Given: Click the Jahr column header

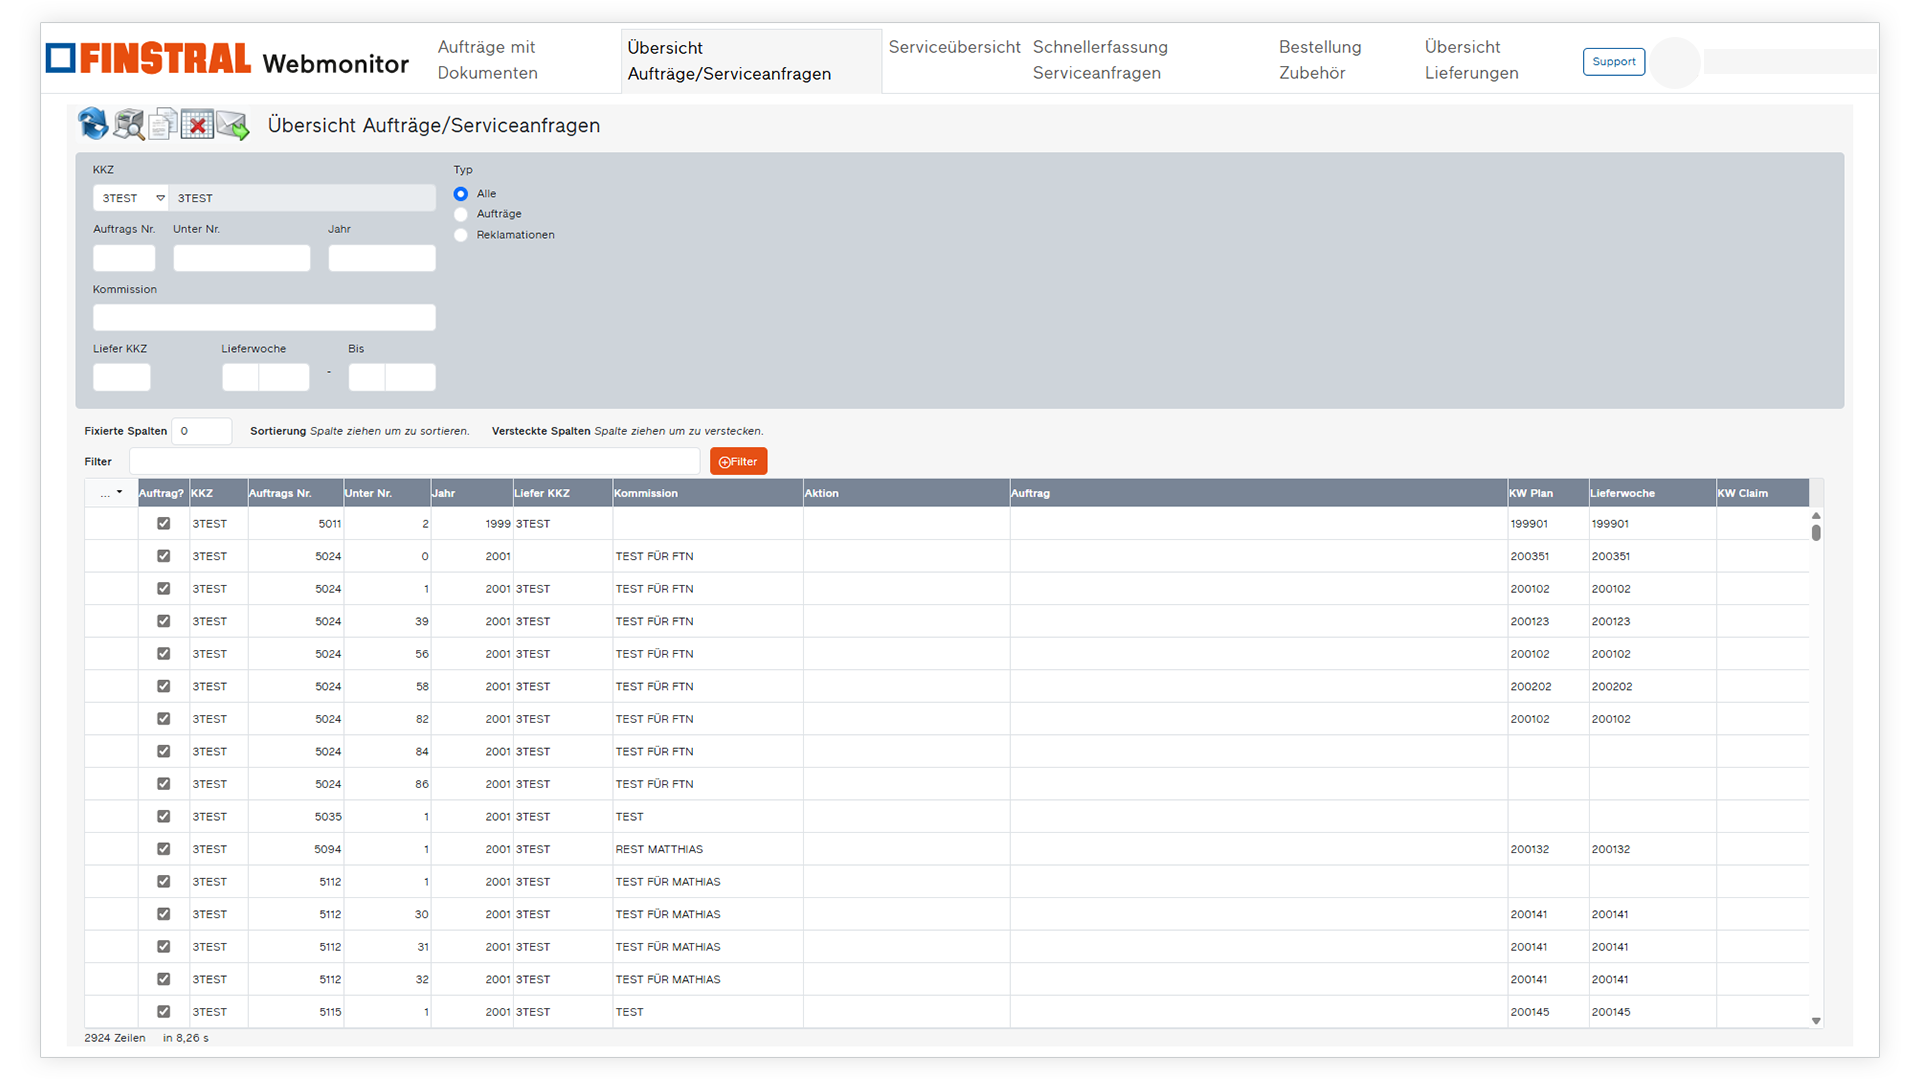Looking at the screenshot, I should coord(471,493).
